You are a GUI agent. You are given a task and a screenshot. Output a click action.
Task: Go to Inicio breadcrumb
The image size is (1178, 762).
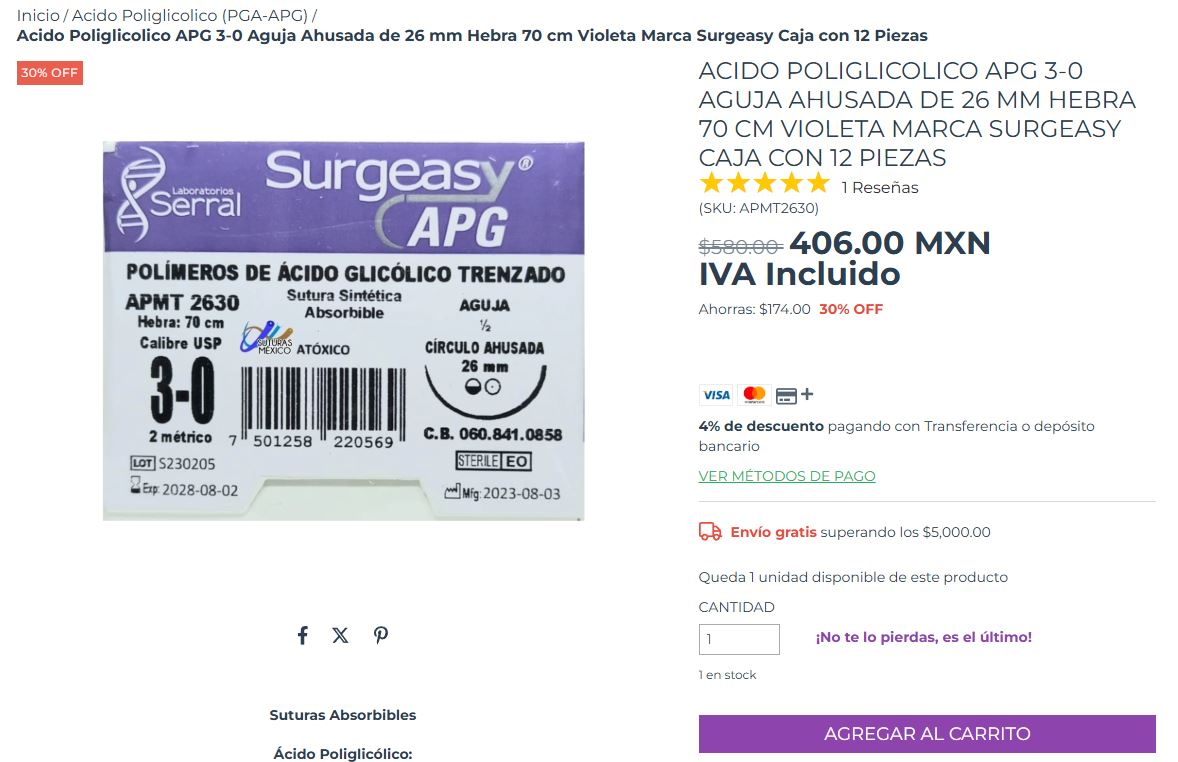(38, 15)
